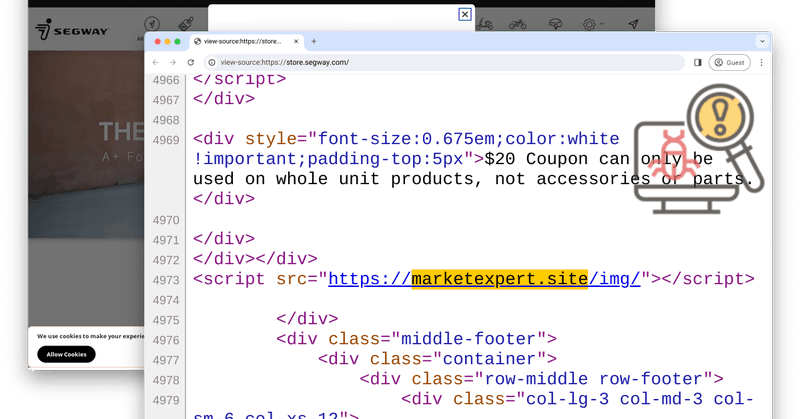The width and height of the screenshot is (800, 419).
Task: Click line number 4967
Action: tap(166, 100)
